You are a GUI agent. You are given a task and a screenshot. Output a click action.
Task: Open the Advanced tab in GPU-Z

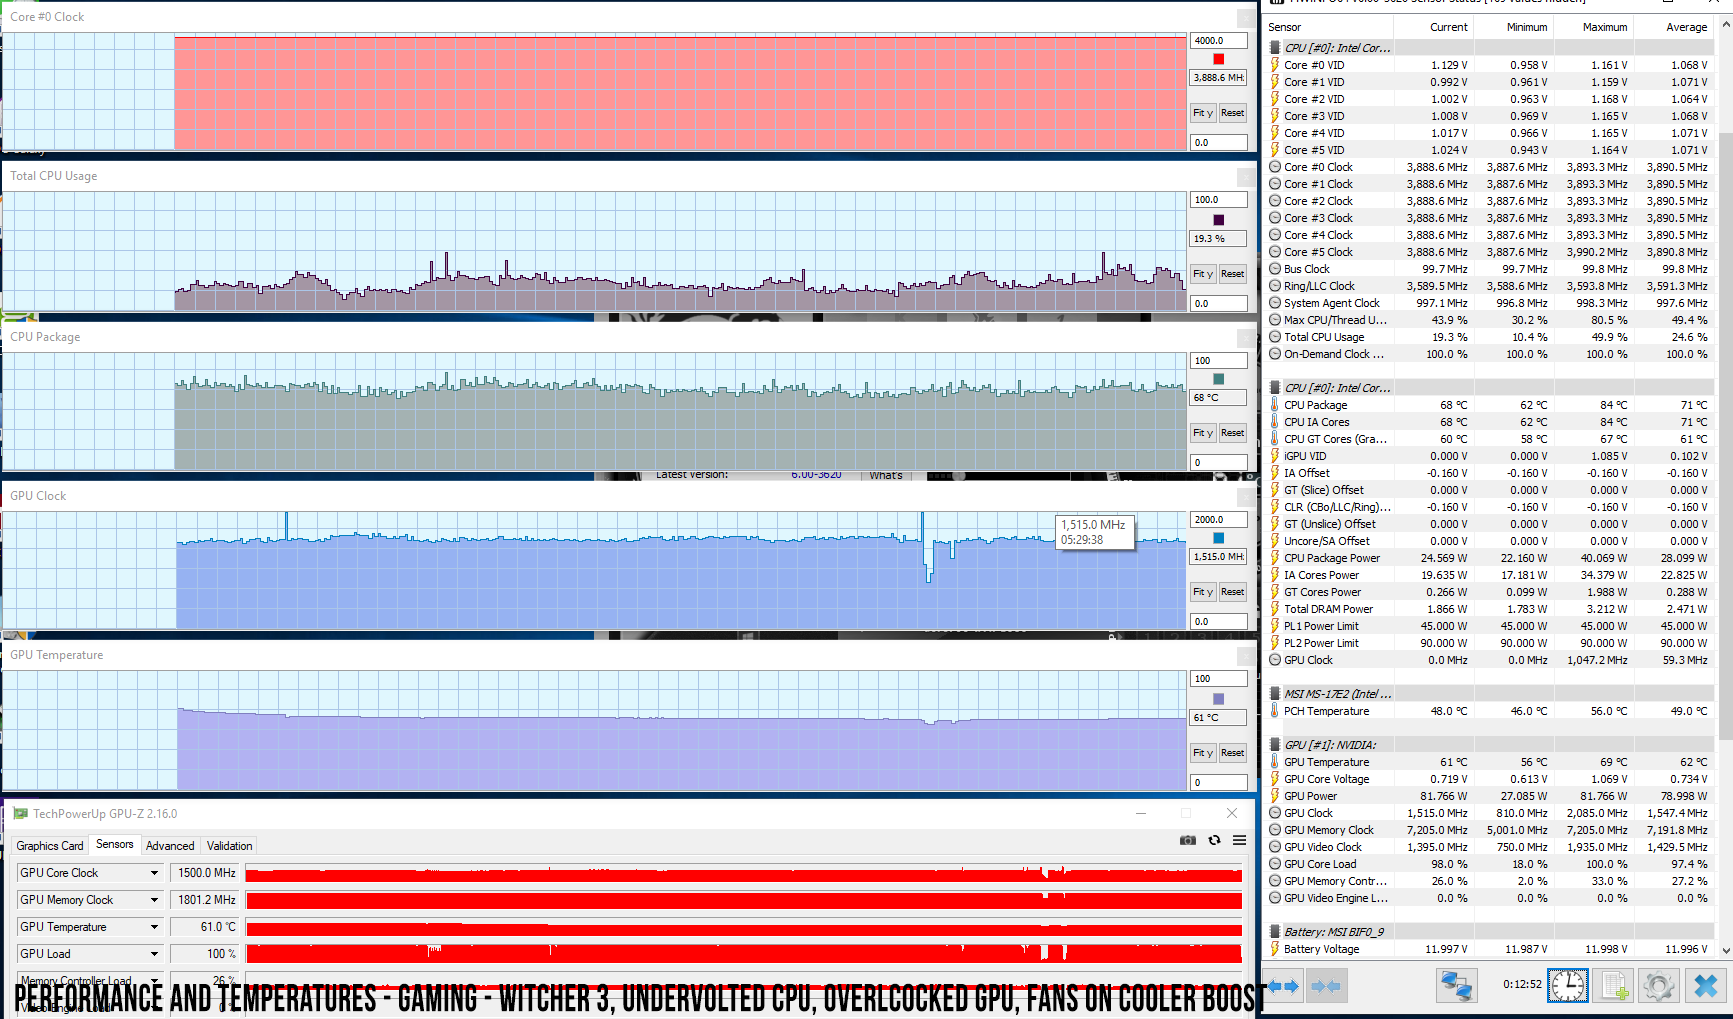[x=170, y=846]
